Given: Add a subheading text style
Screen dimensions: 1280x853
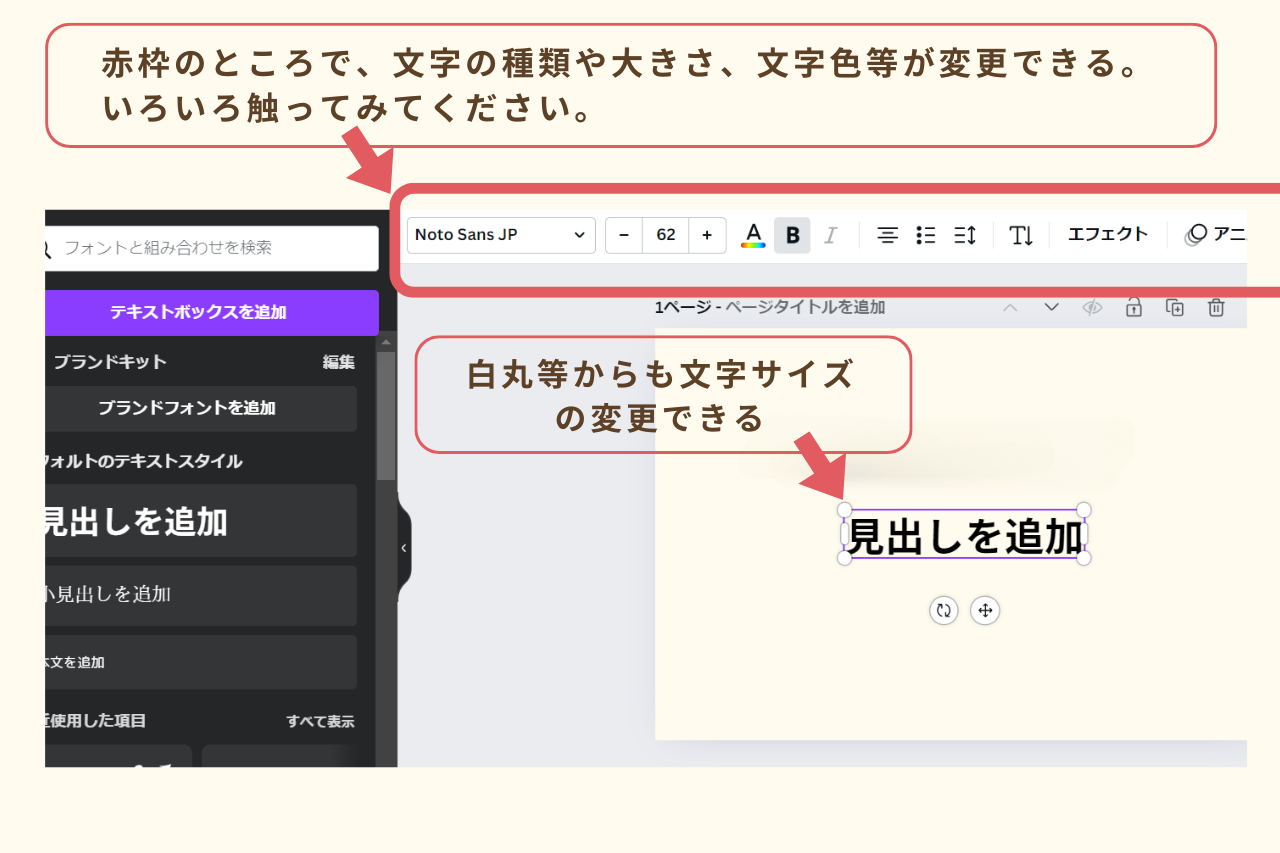Looking at the screenshot, I should pyautogui.click(x=201, y=595).
